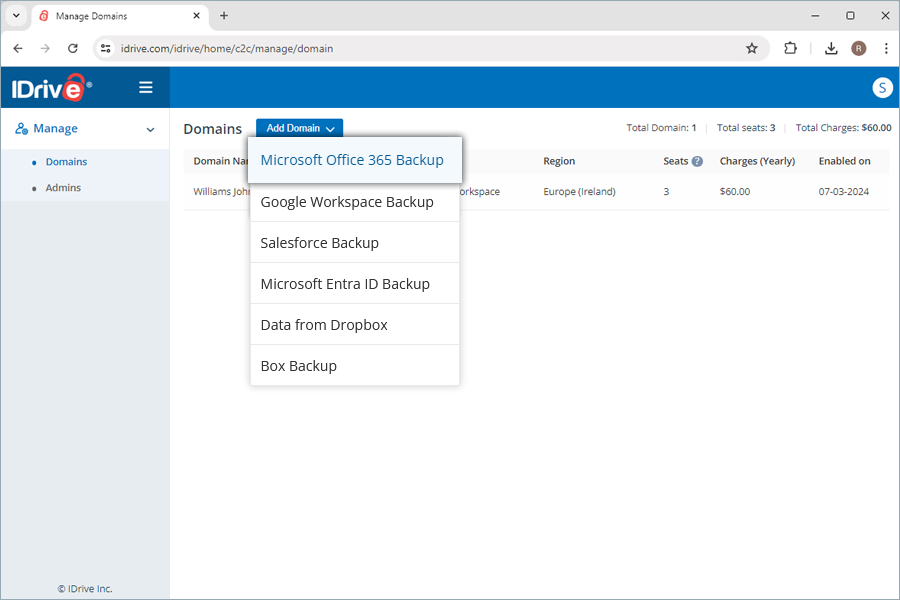
Task: Click the Seats help question mark icon
Action: pyautogui.click(x=697, y=161)
